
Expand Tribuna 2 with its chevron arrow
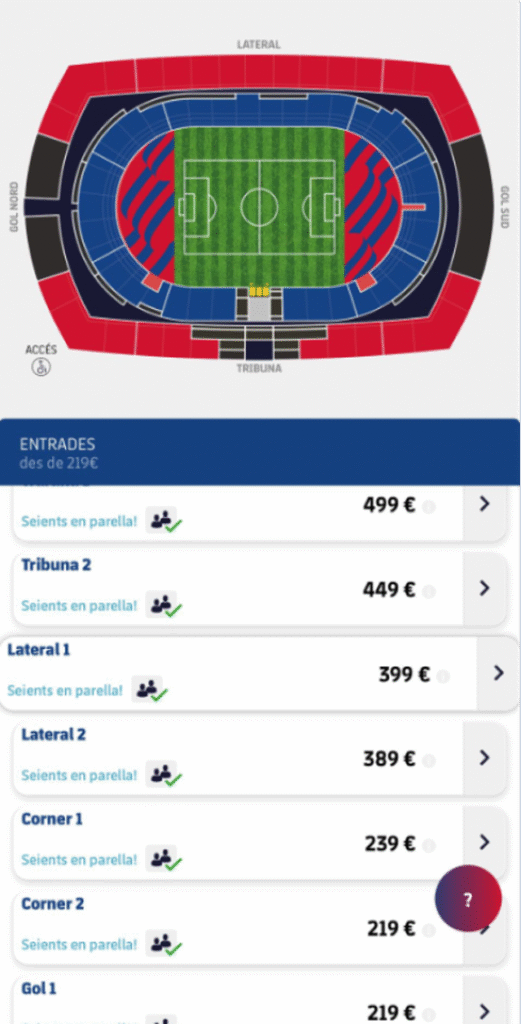[484, 588]
